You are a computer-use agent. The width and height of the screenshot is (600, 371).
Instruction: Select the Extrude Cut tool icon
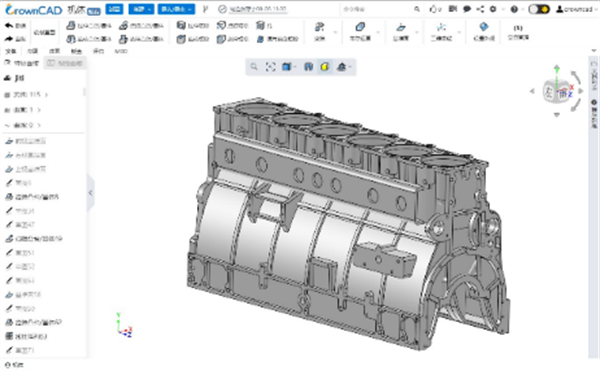(x=181, y=26)
